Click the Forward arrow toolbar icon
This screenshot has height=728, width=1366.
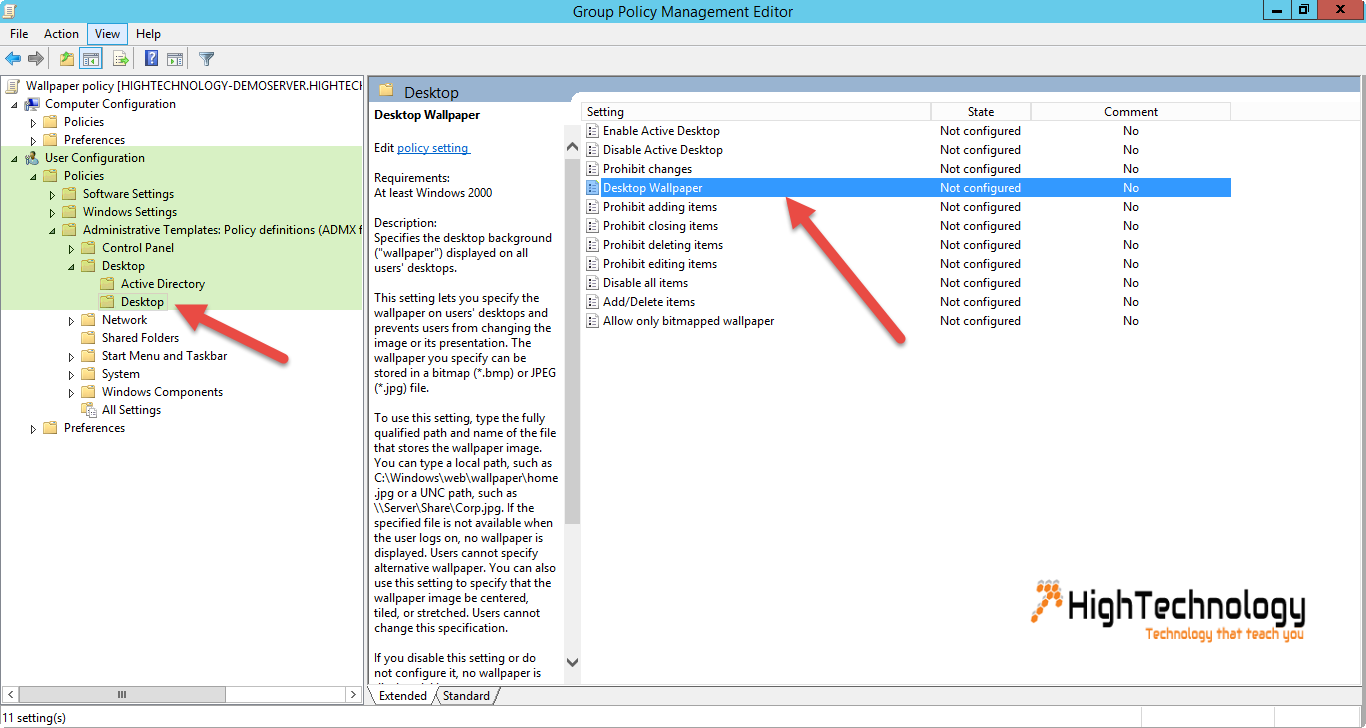click(x=36, y=59)
